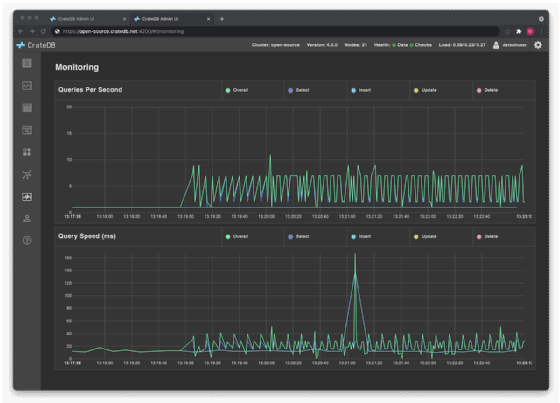
Task: Open the browser extensions puzzle icon
Action: click(519, 31)
